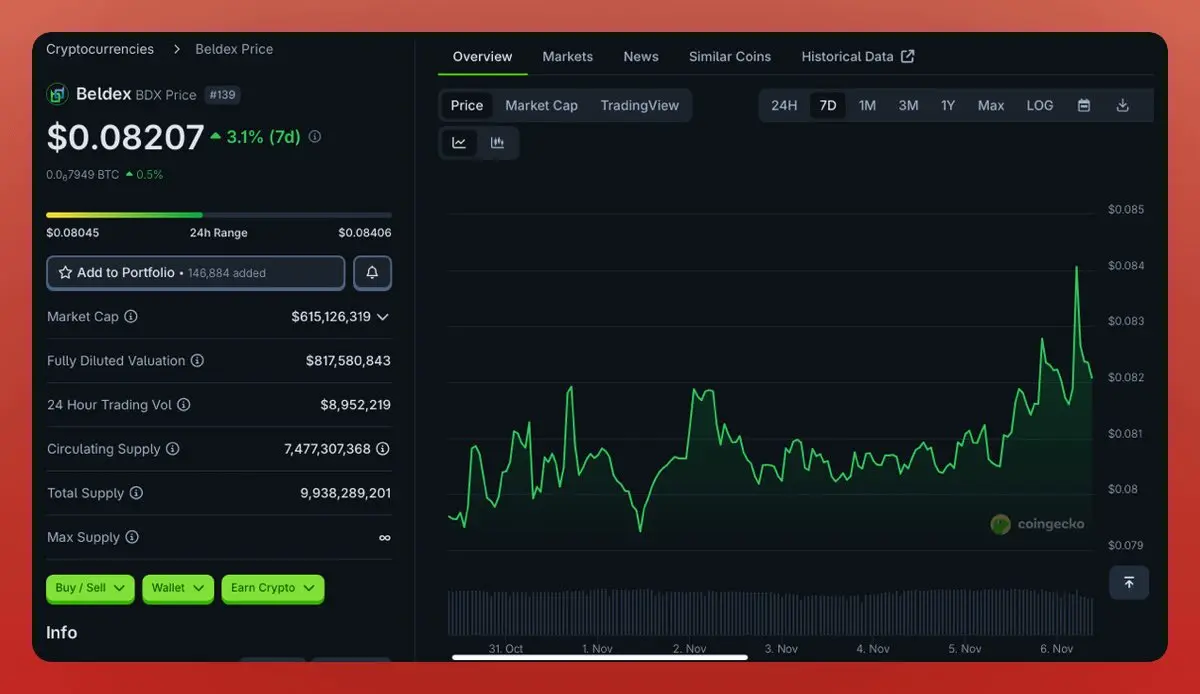
Task: Switch to candlestick chart view icon
Action: click(497, 143)
